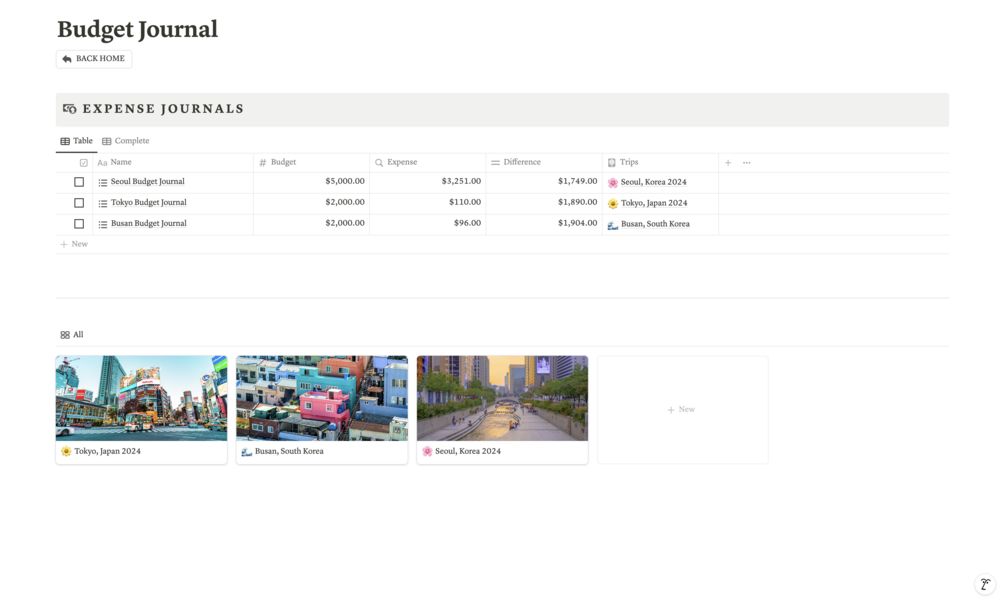Check the Busan Budget Journal checkbox

(79, 224)
